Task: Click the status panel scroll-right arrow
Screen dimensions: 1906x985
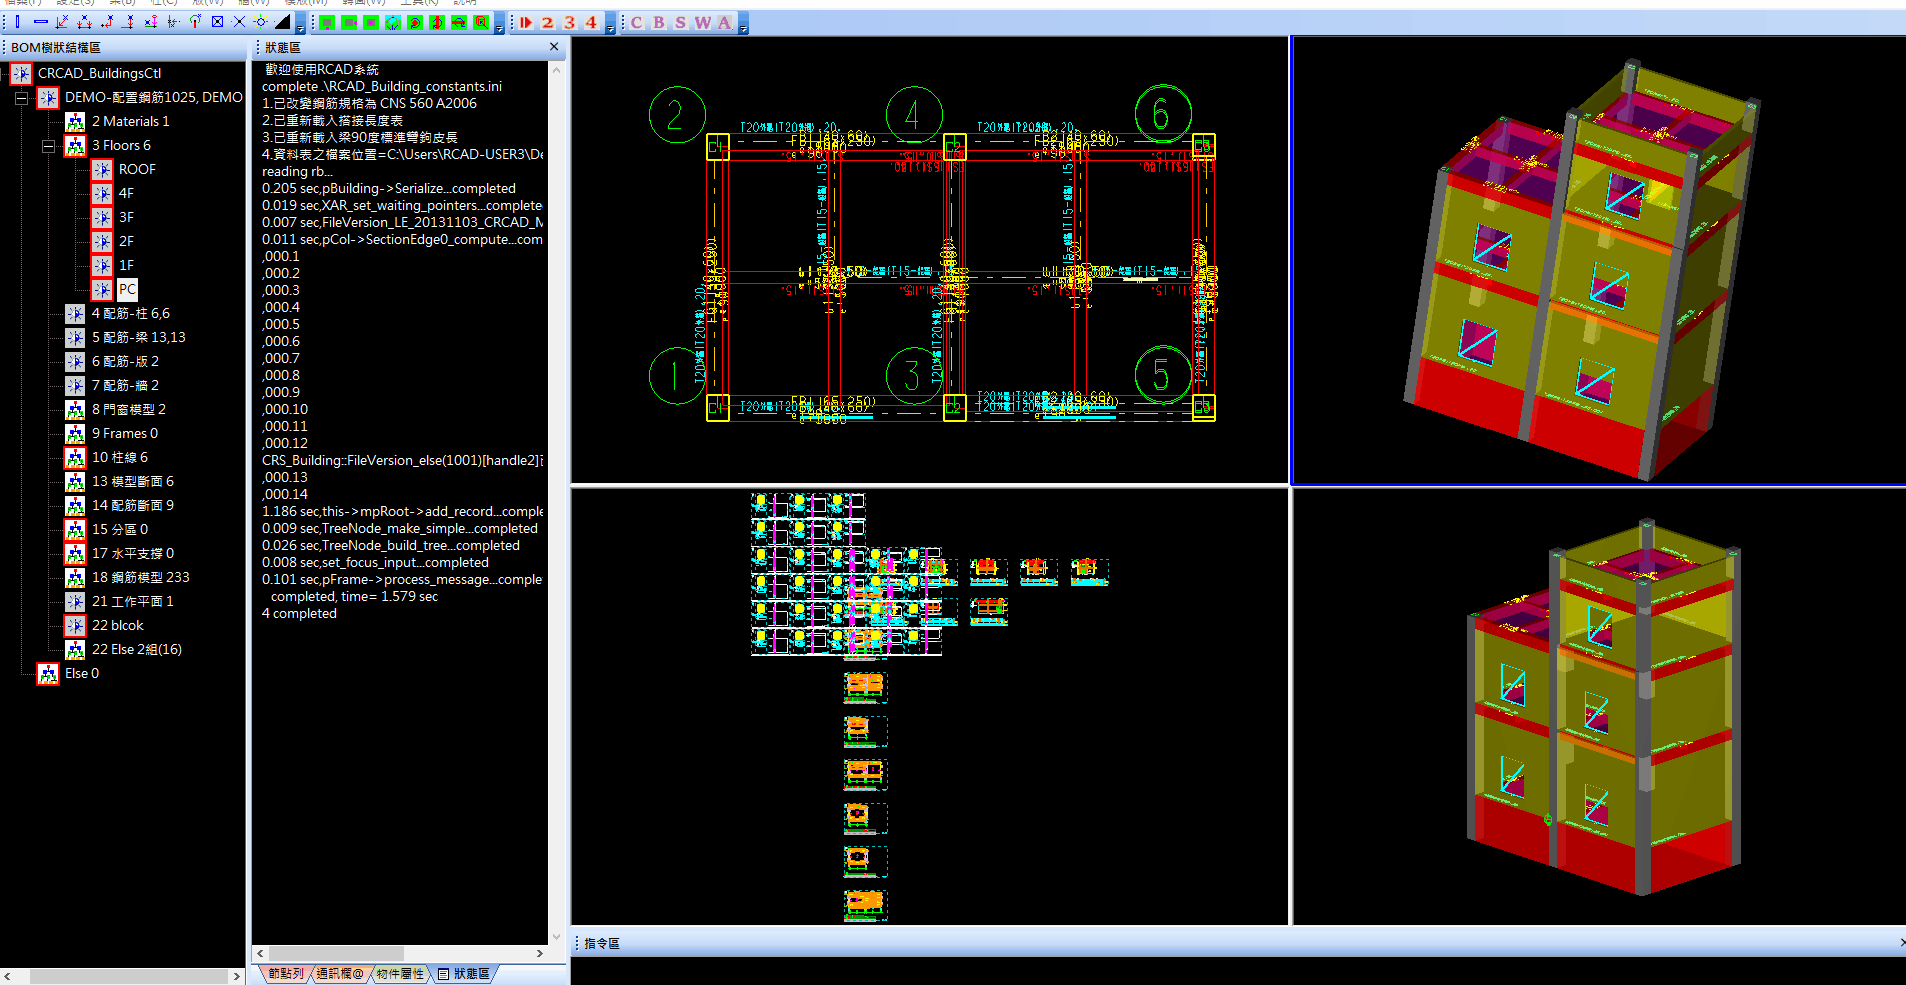Action: (x=540, y=954)
